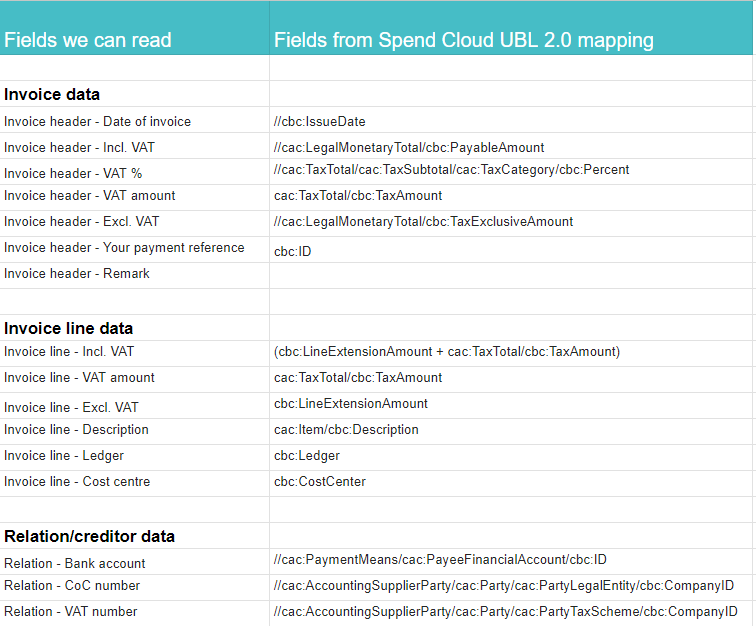Select the 'Invoice line - Cost centre' cell
Image resolution: width=756 pixels, height=626 pixels.
click(77, 481)
